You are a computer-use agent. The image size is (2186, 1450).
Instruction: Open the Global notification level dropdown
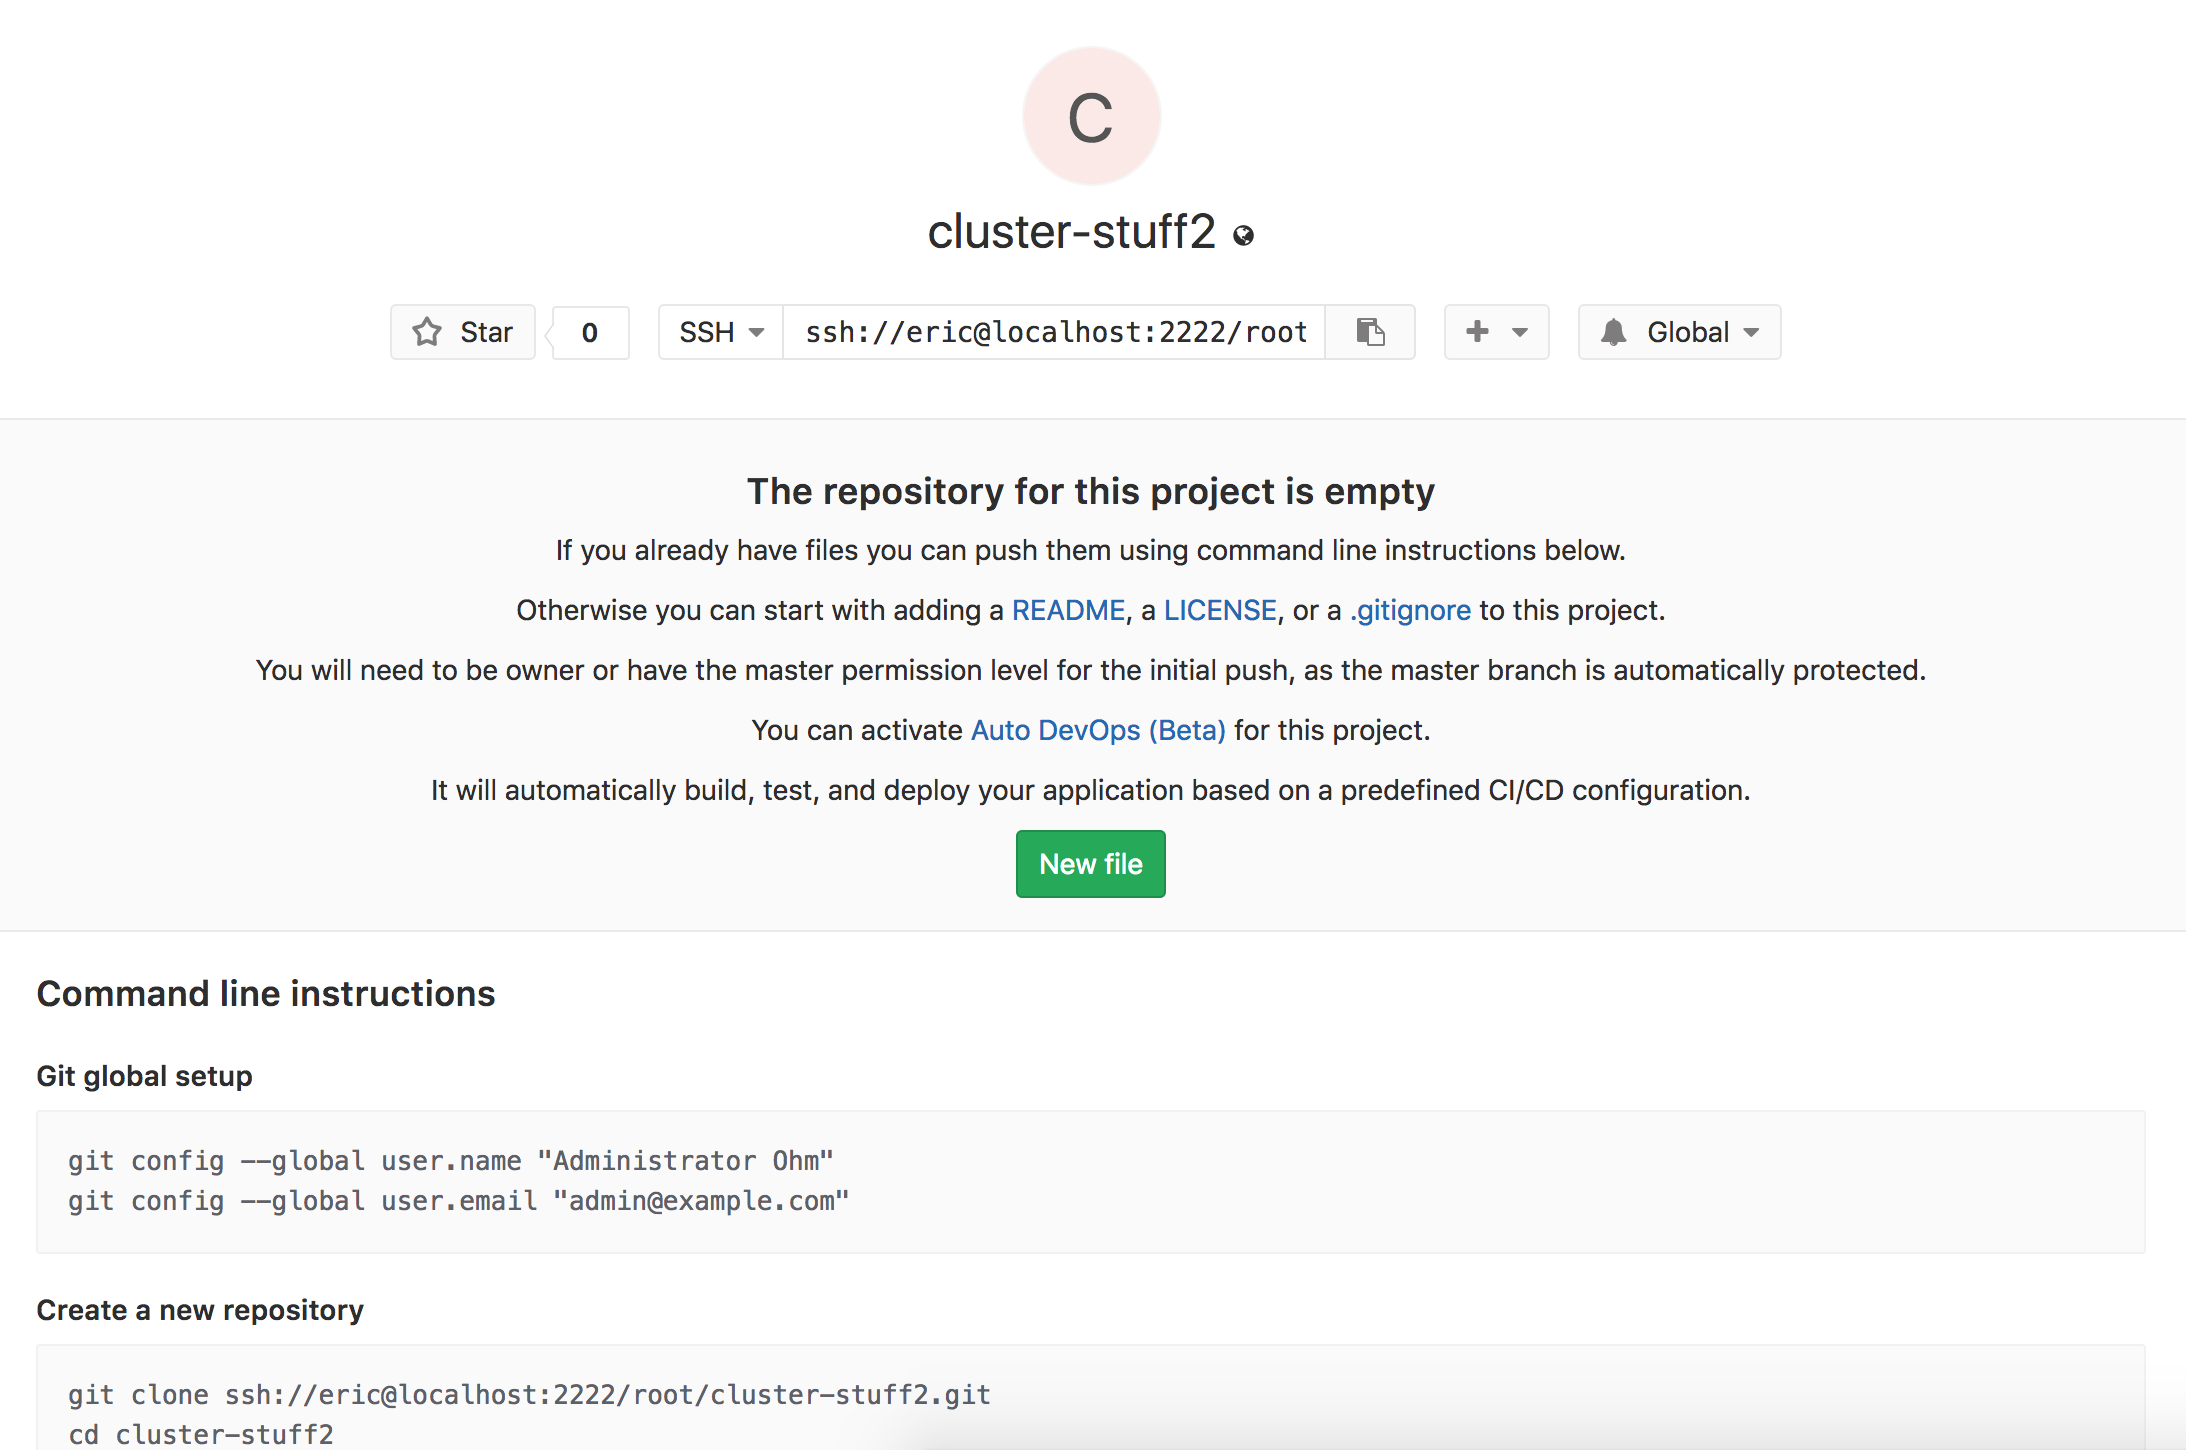(x=1702, y=332)
